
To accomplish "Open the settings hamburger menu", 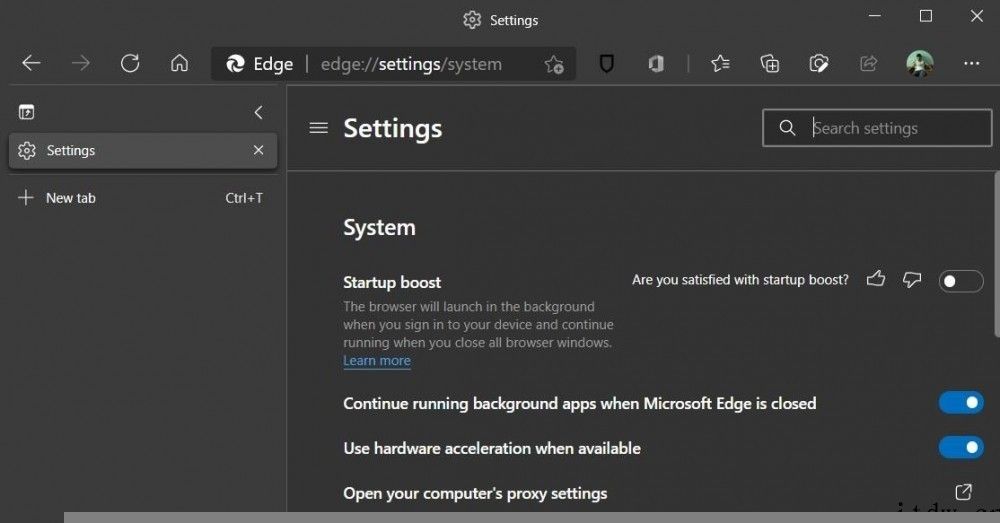I will [x=318, y=128].
